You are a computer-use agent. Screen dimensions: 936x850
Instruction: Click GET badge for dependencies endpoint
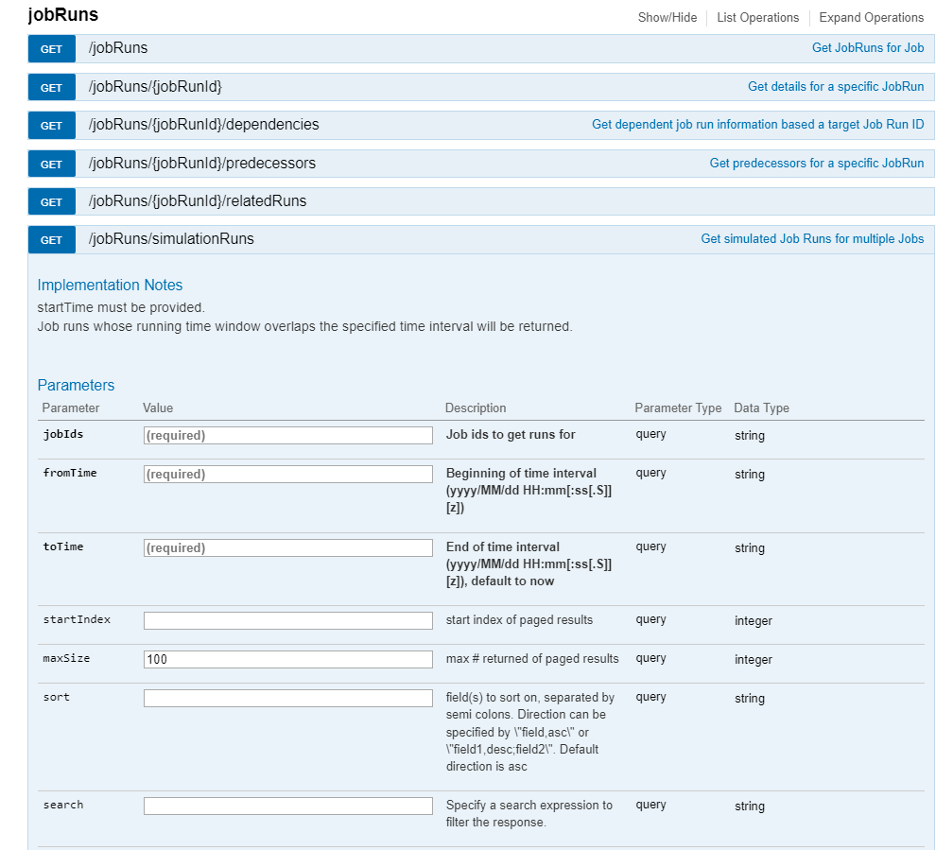[x=51, y=126]
